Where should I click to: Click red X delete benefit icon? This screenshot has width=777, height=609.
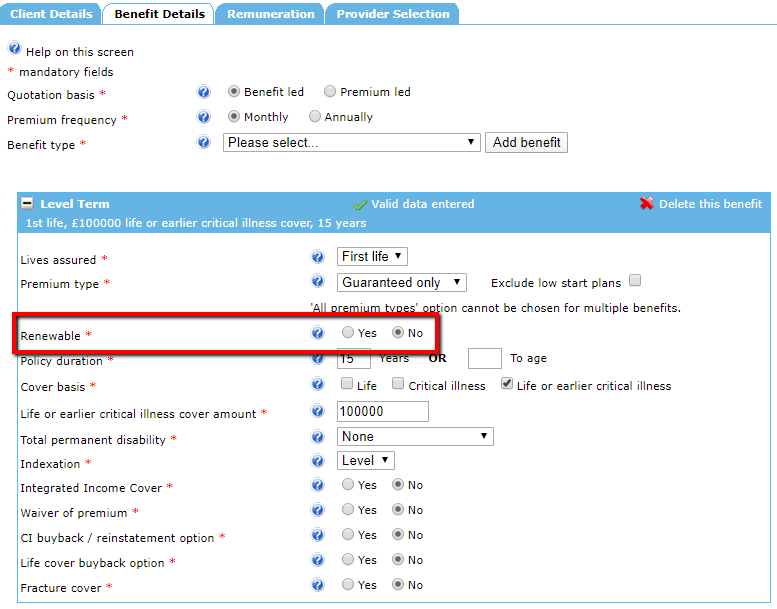[647, 204]
